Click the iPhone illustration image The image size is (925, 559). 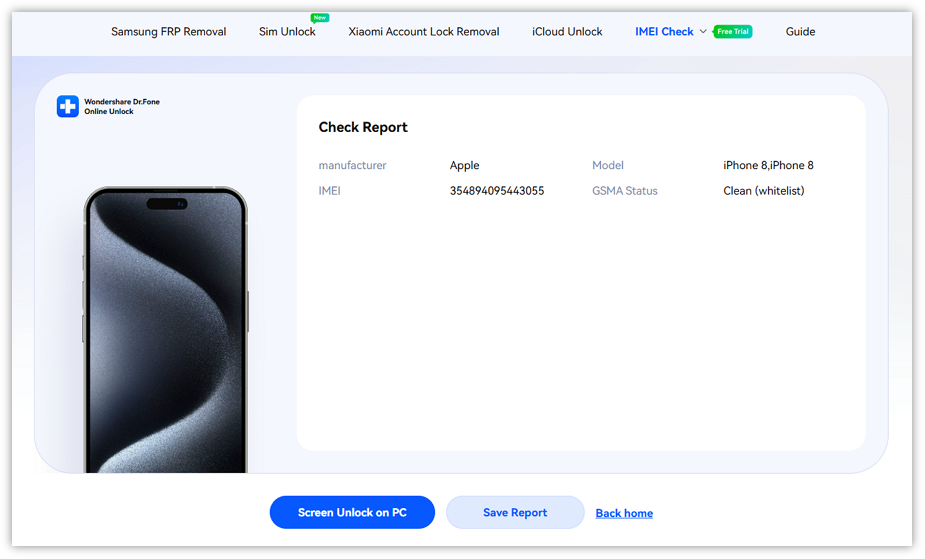[x=166, y=330]
